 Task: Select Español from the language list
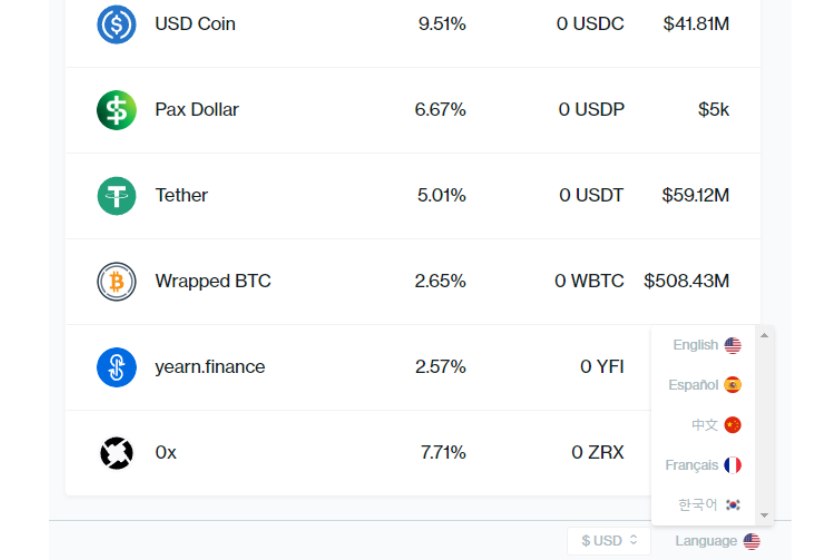coord(704,385)
